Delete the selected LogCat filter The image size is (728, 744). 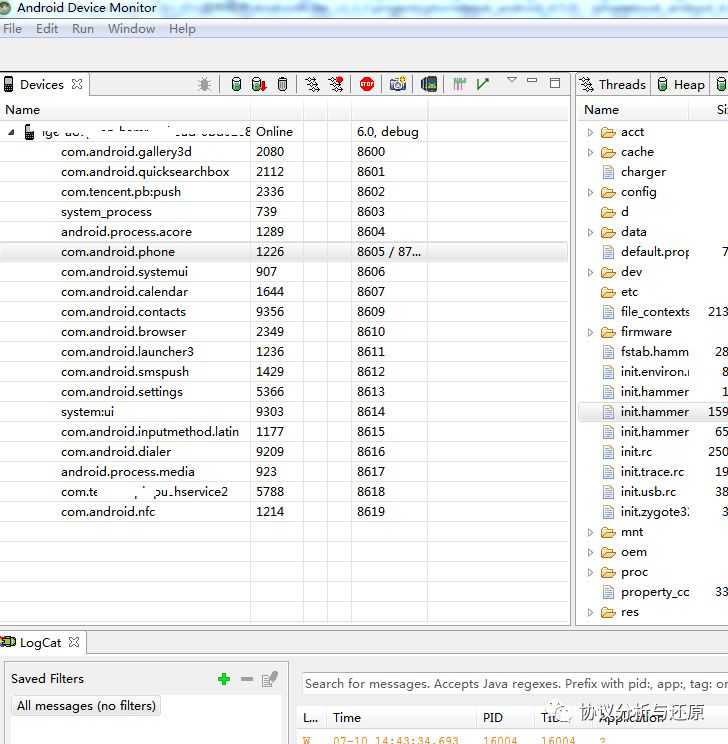[x=247, y=679]
